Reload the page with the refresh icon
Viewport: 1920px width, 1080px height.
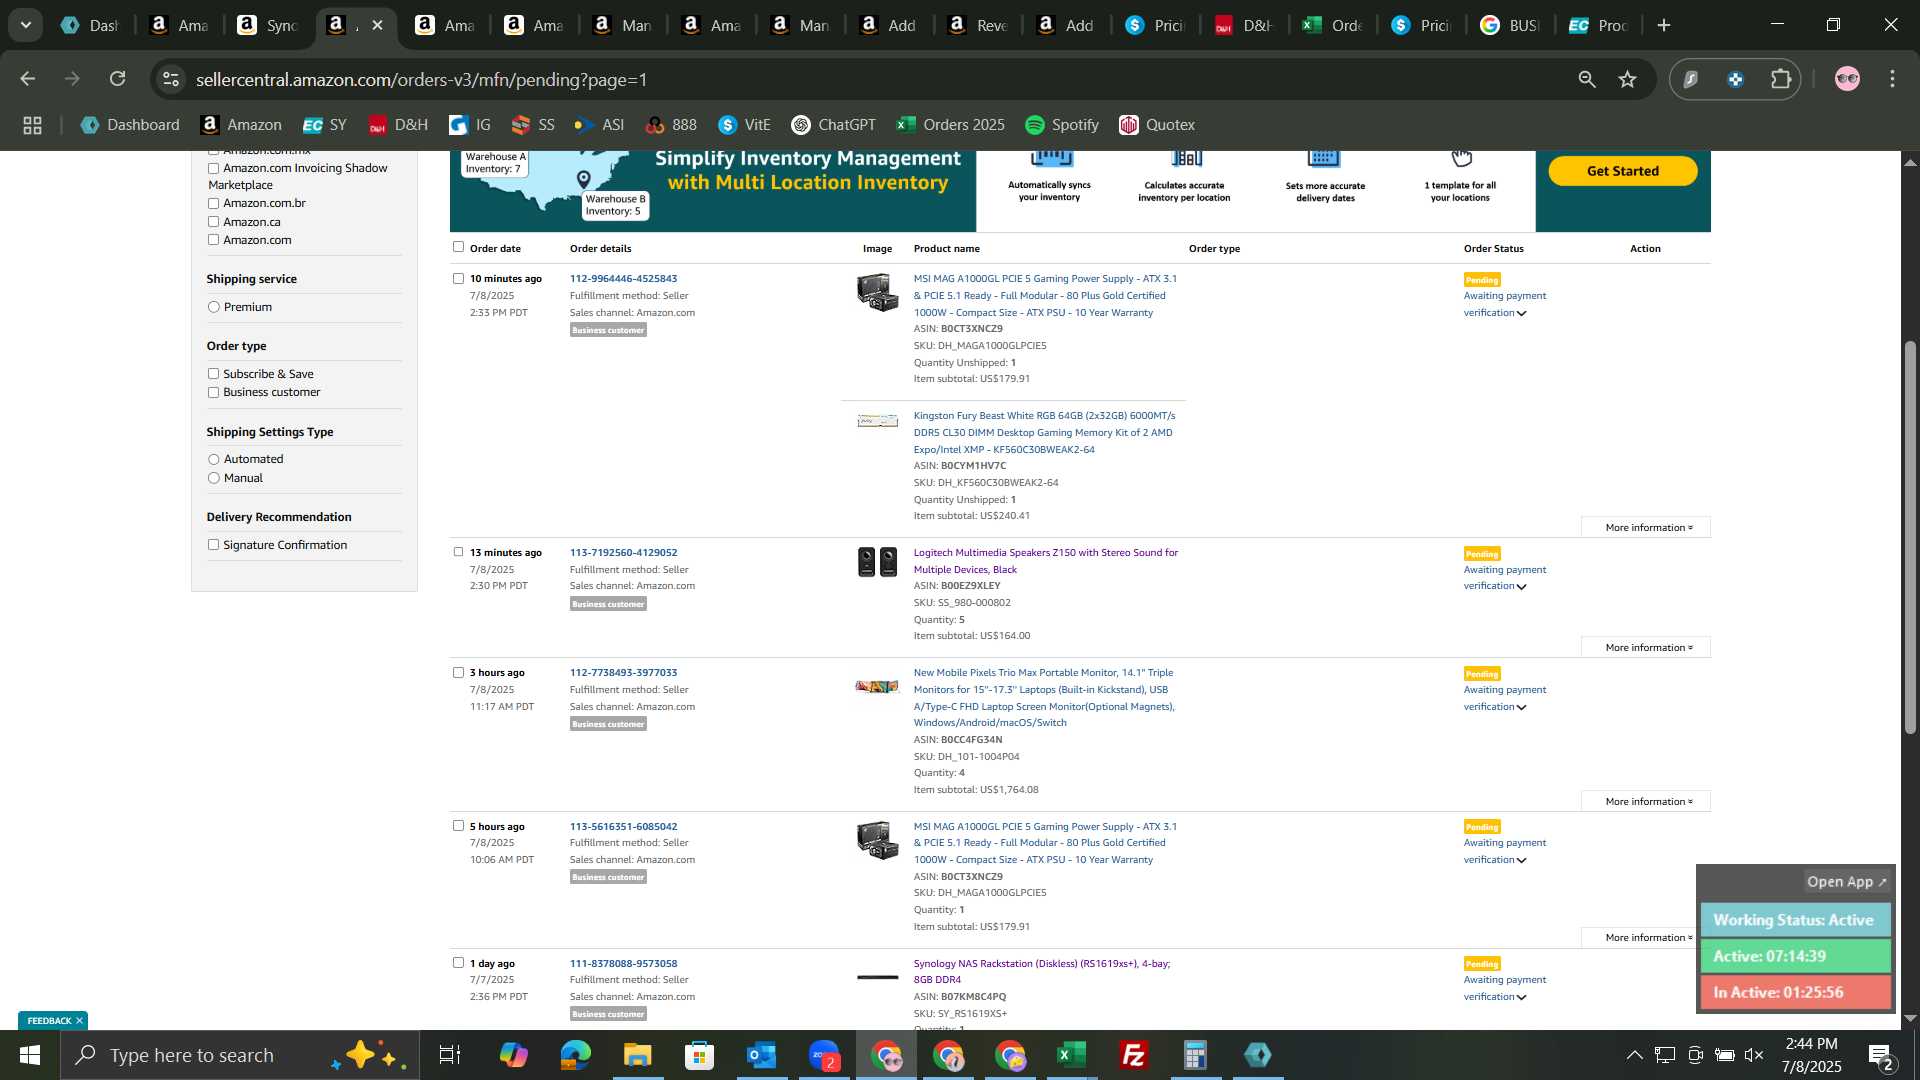118,79
